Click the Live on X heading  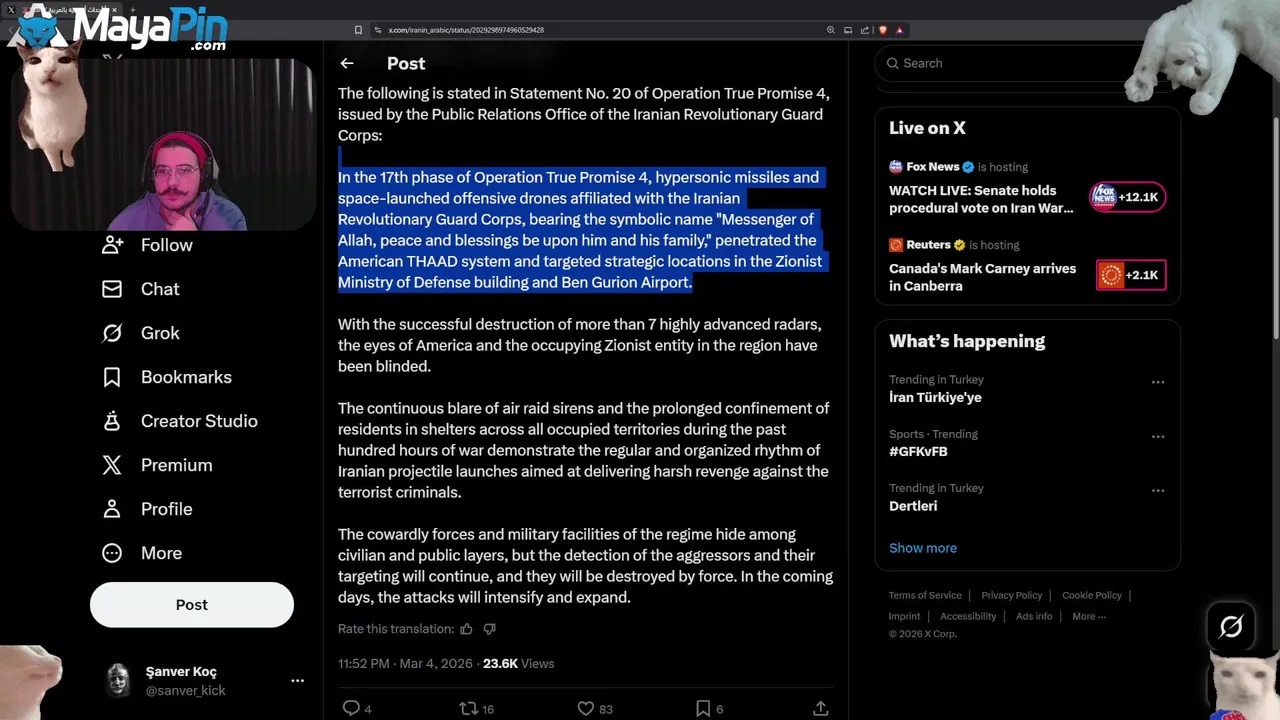(927, 128)
